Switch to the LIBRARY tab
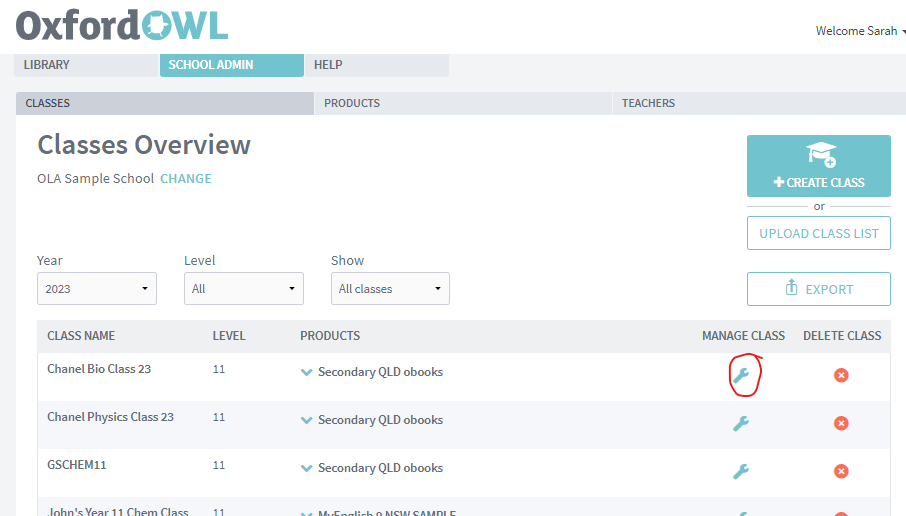The height and width of the screenshot is (516, 906). [x=86, y=65]
